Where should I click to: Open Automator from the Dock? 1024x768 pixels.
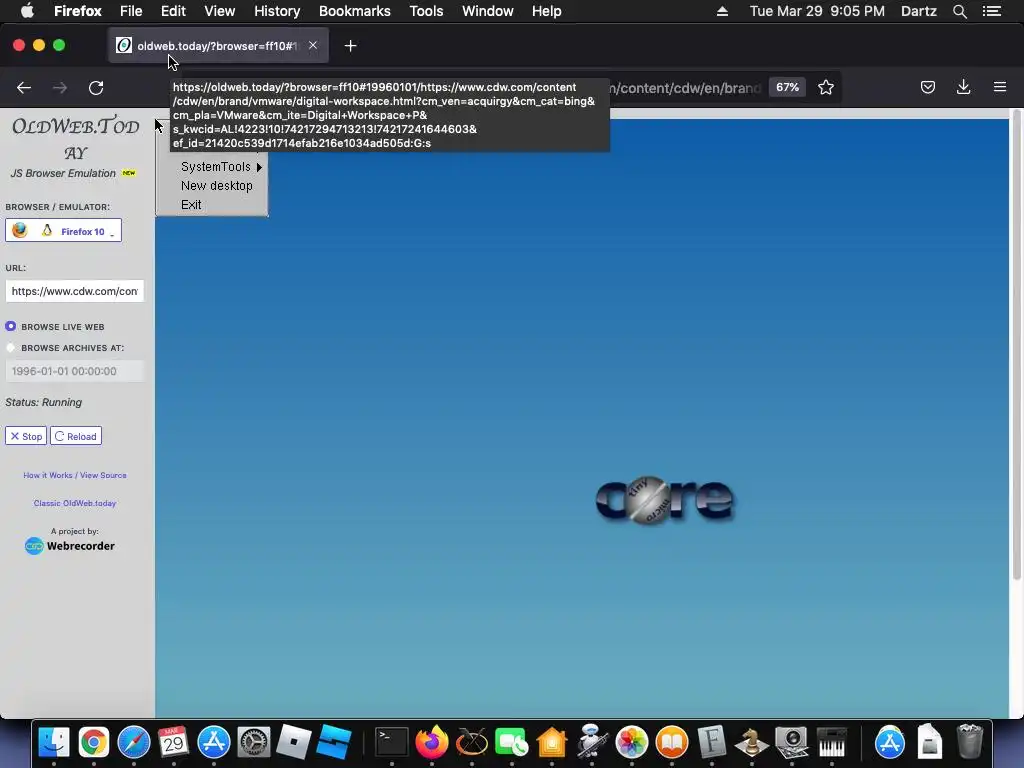tap(592, 742)
